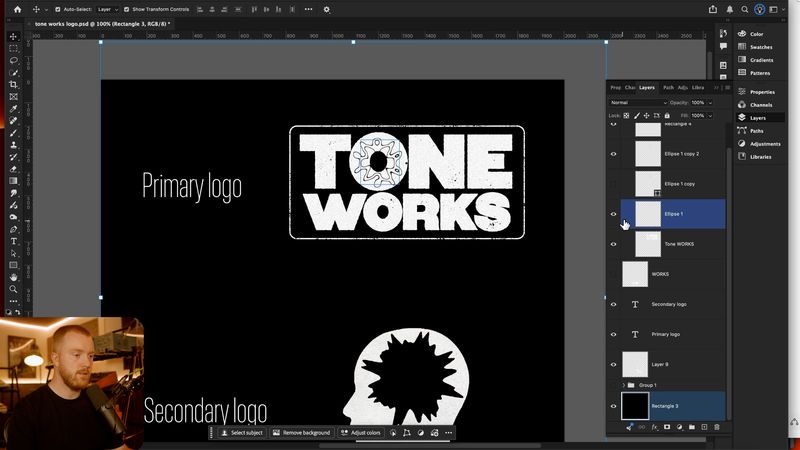Open the Opacity 100% dropdown arrow
The image size is (800, 450).
tap(710, 103)
